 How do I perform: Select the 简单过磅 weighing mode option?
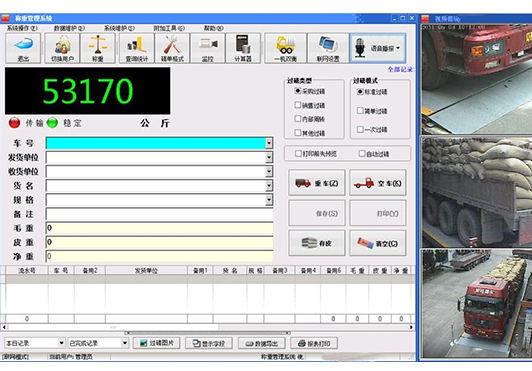click(x=360, y=111)
